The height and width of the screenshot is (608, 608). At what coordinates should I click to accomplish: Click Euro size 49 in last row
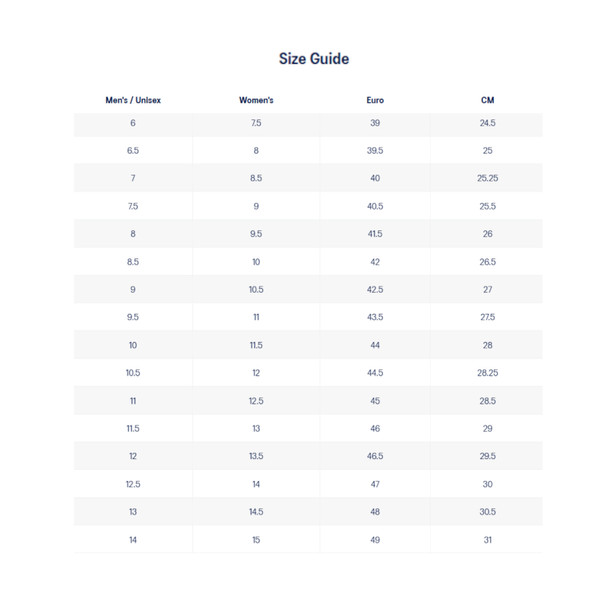pos(375,539)
